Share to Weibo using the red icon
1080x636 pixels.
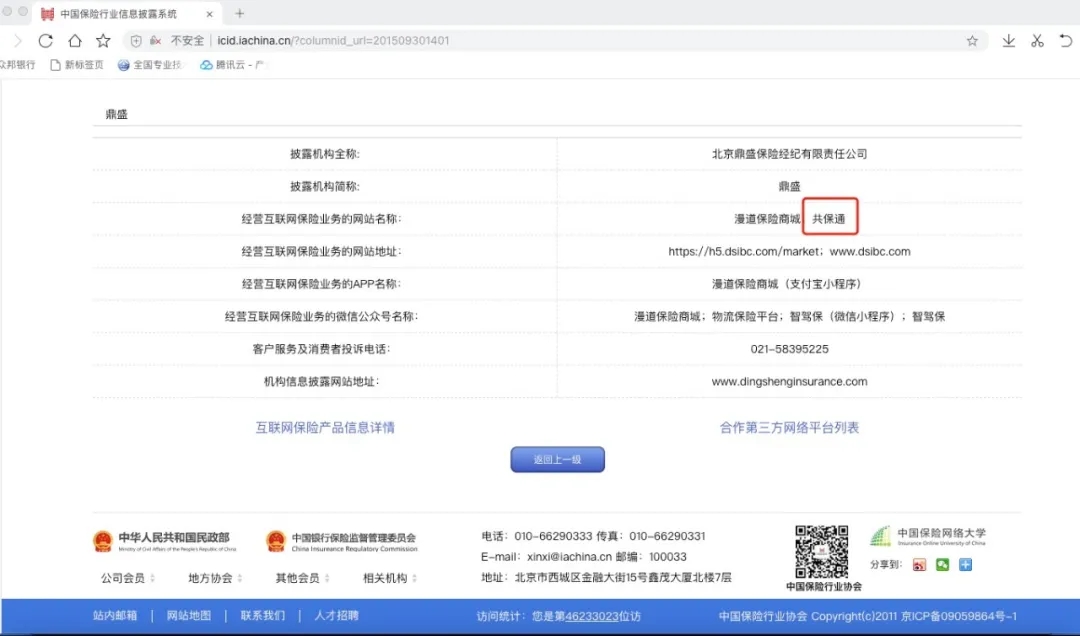click(920, 565)
